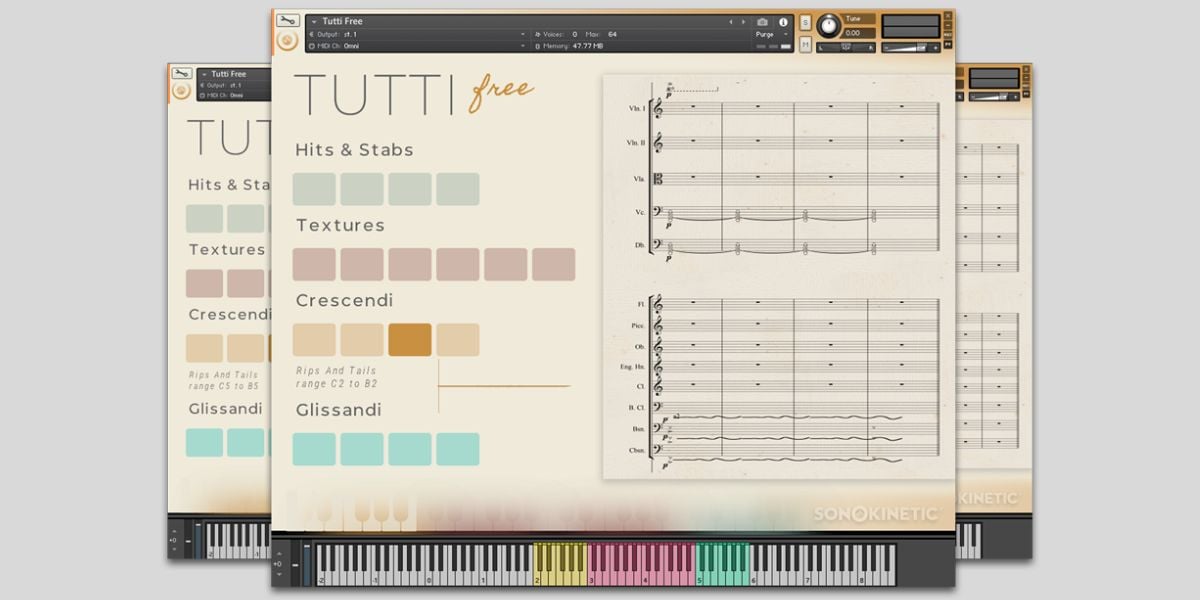Trigger the fourth Hits & Stabs pad
This screenshot has width=1200, height=600.
(x=458, y=189)
